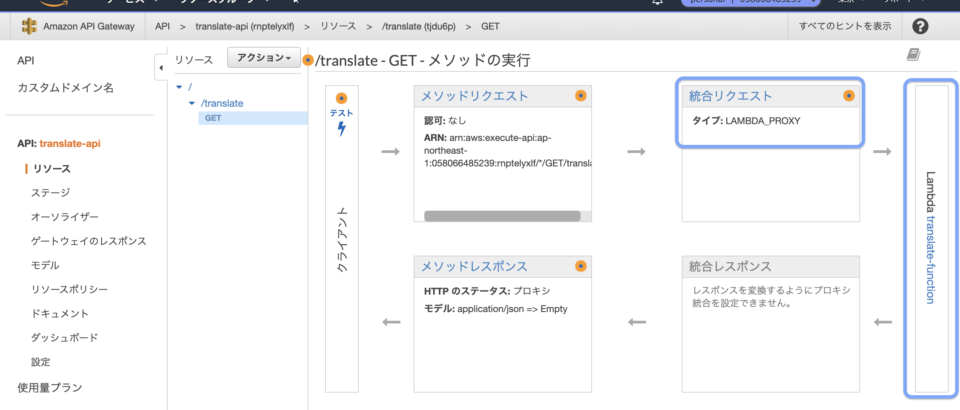This screenshot has height=410, width=960.
Task: Click the hint dot on メソッドリクエスト
Action: tap(580, 95)
